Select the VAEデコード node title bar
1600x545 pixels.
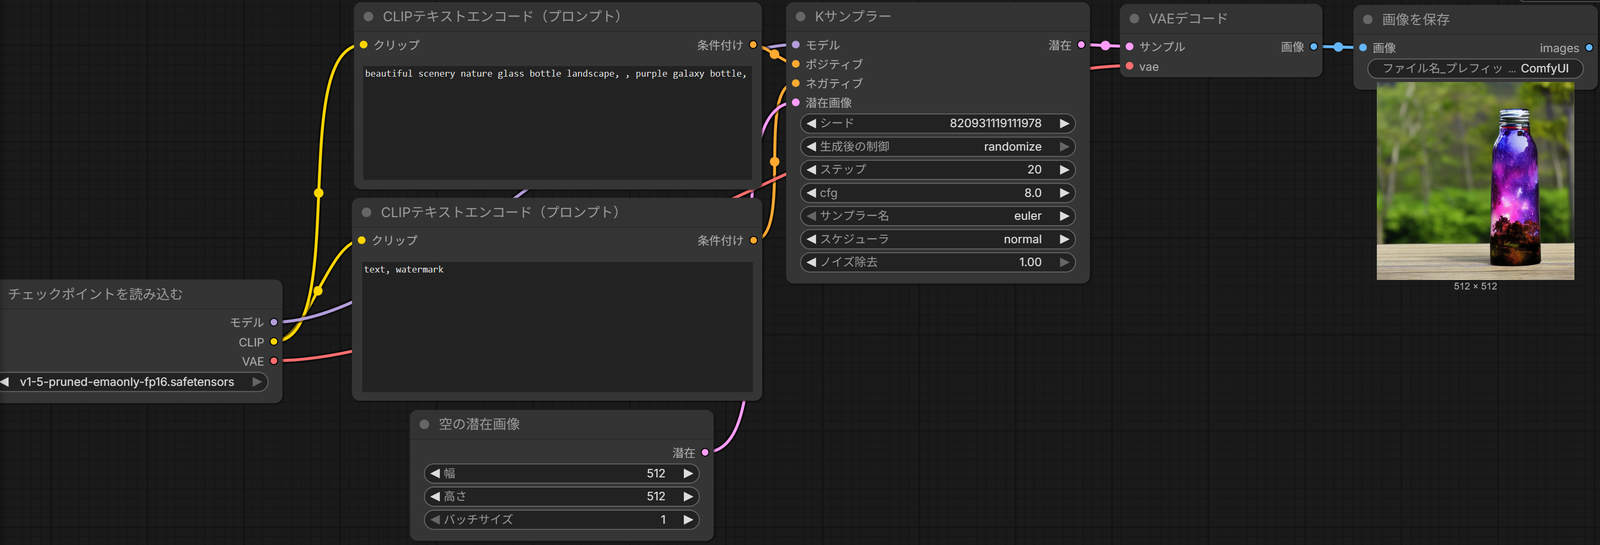click(x=1222, y=19)
